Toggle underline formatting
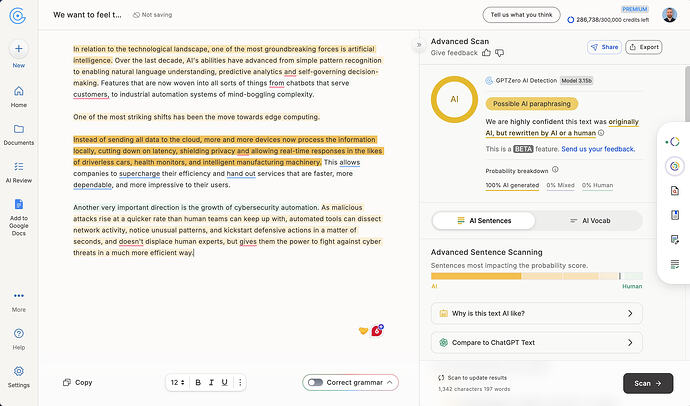Viewport: 690px width, 406px height. click(x=225, y=382)
